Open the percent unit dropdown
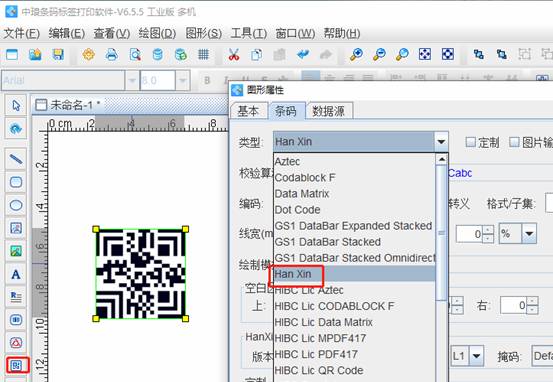The image size is (553, 382). 529,234
